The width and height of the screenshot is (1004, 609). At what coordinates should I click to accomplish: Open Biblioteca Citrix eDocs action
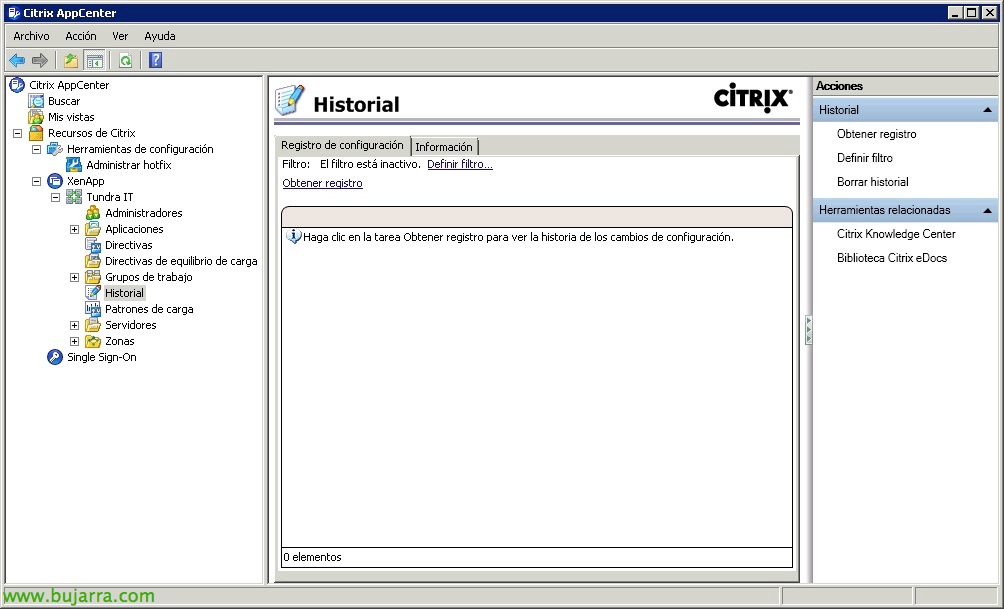[x=892, y=258]
